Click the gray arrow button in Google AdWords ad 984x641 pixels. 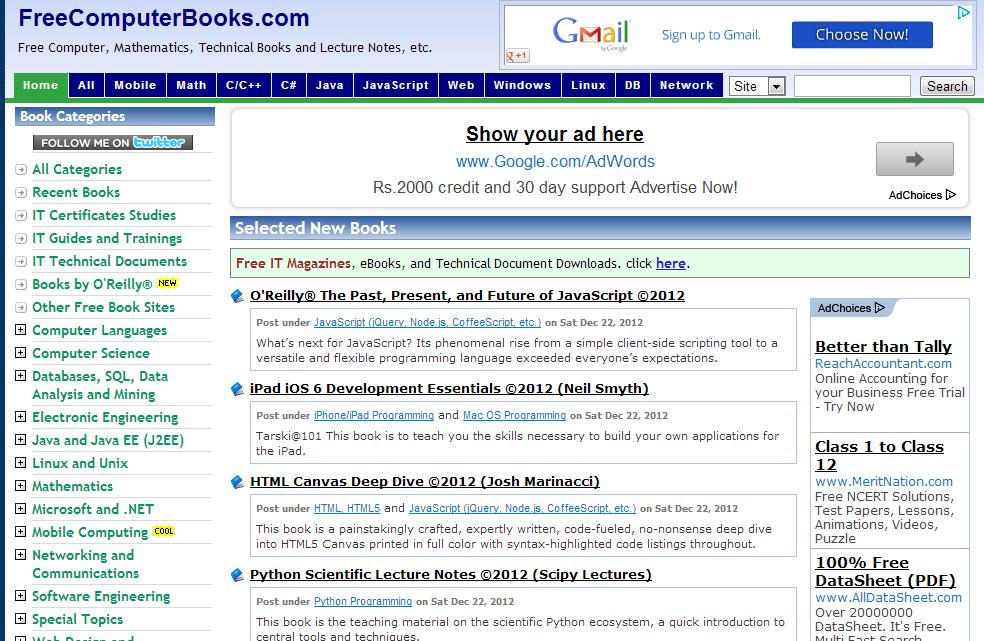coord(914,159)
